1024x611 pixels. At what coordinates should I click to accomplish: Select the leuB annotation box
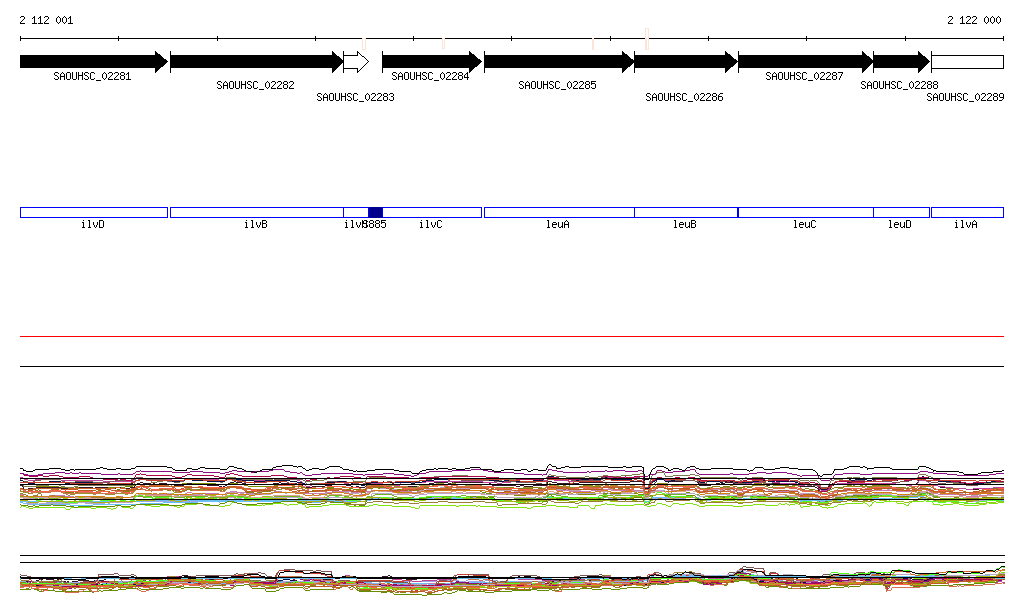pos(685,212)
